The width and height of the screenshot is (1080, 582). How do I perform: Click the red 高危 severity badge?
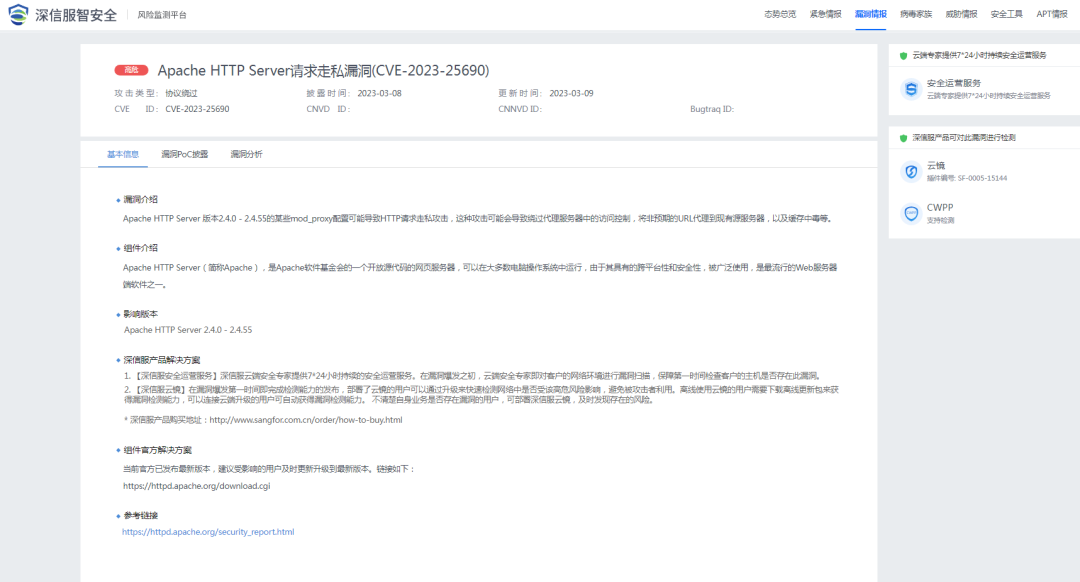(131, 70)
